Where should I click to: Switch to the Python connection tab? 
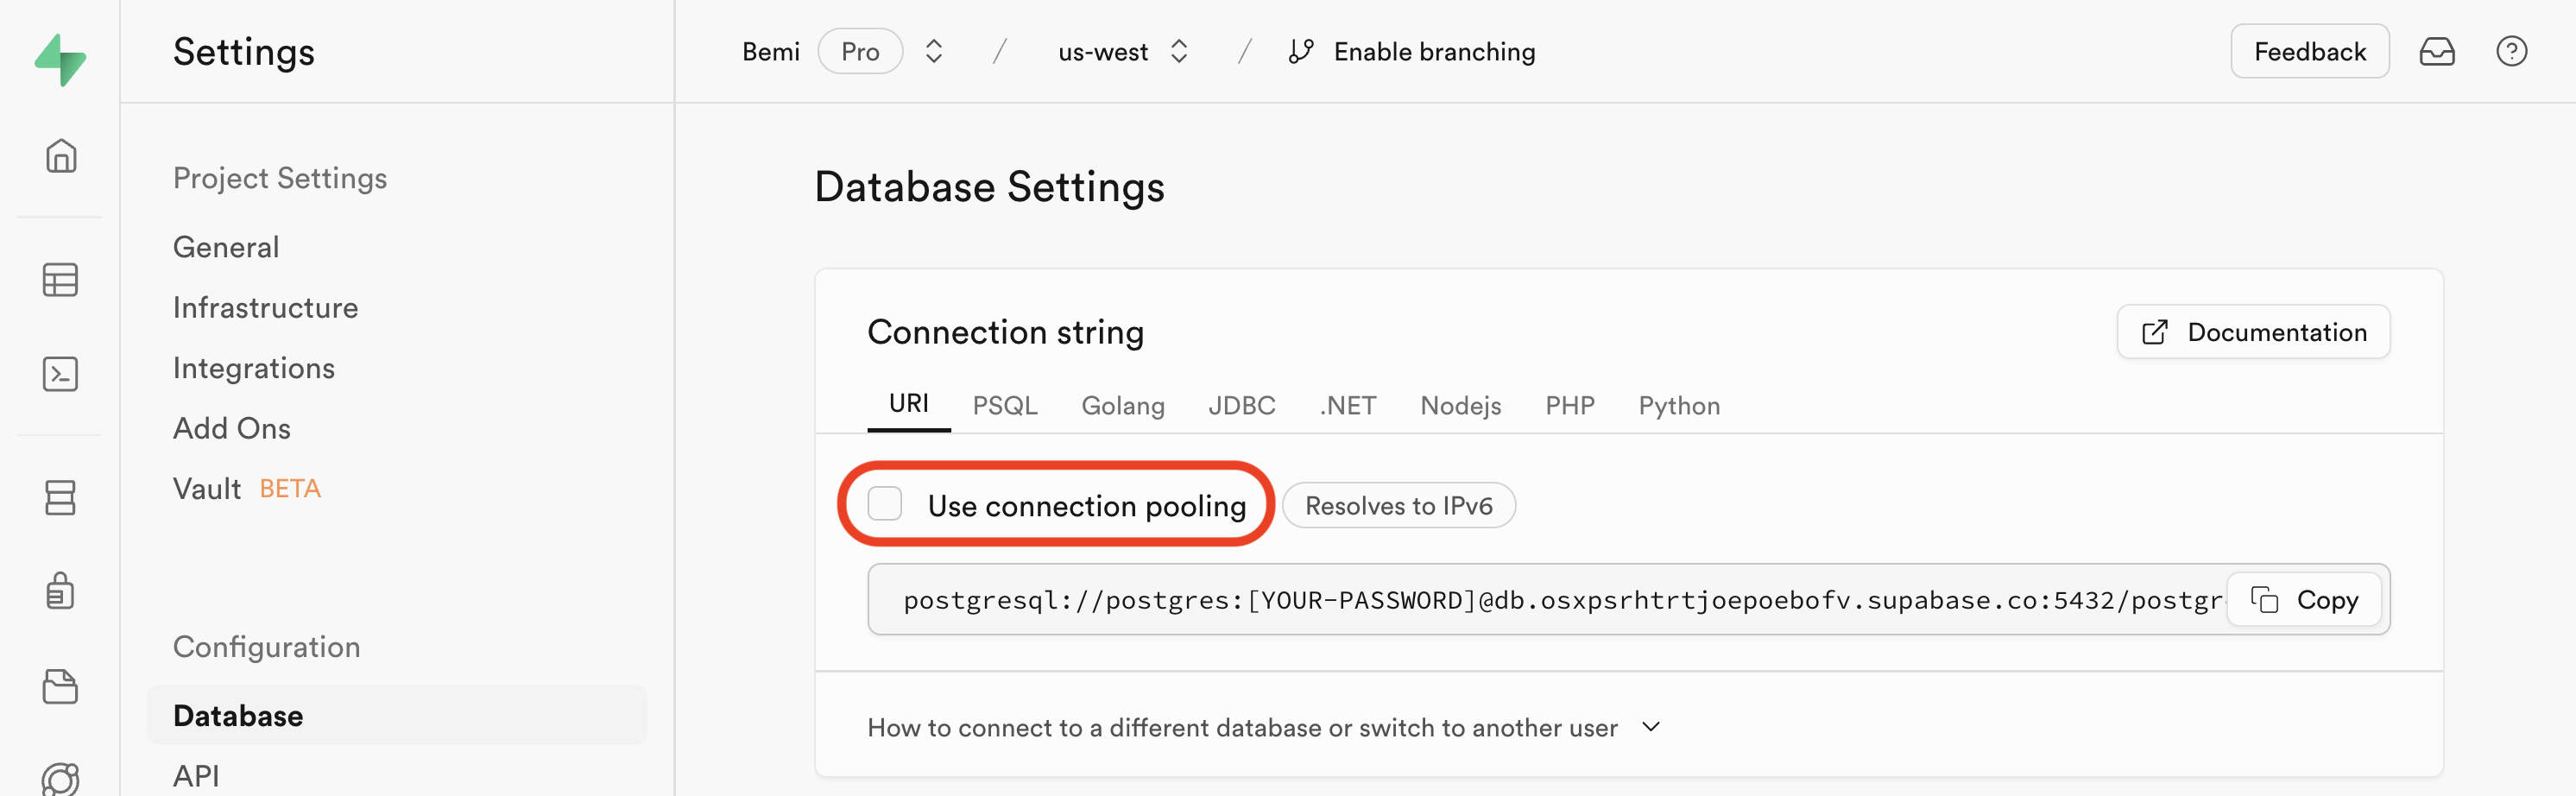(x=1678, y=406)
